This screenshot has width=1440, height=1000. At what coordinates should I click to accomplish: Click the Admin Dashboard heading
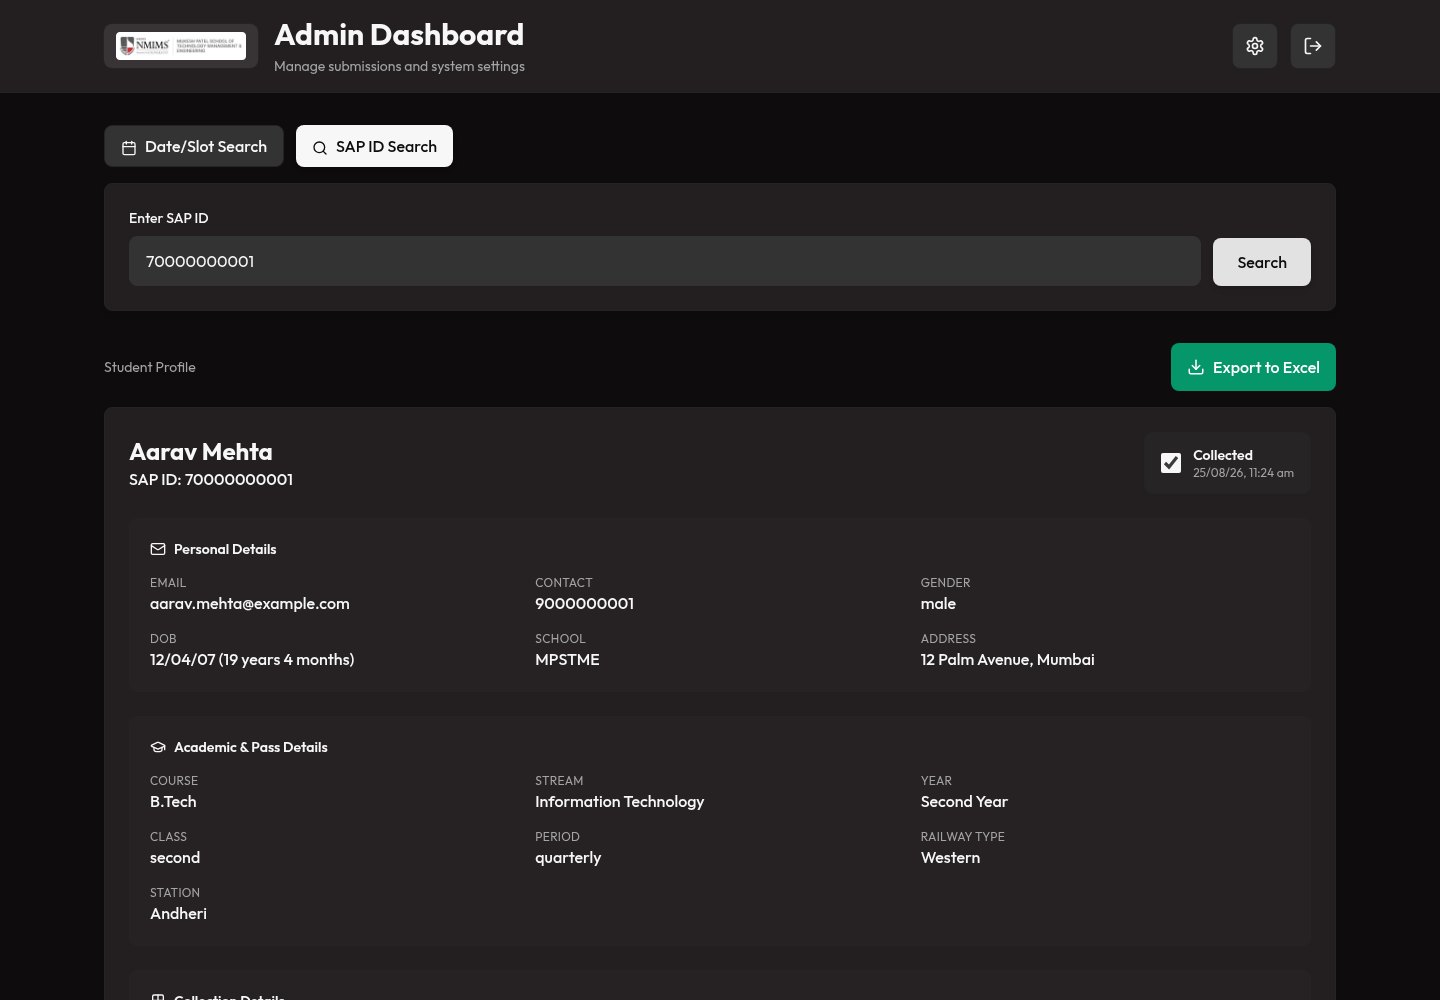pos(399,35)
